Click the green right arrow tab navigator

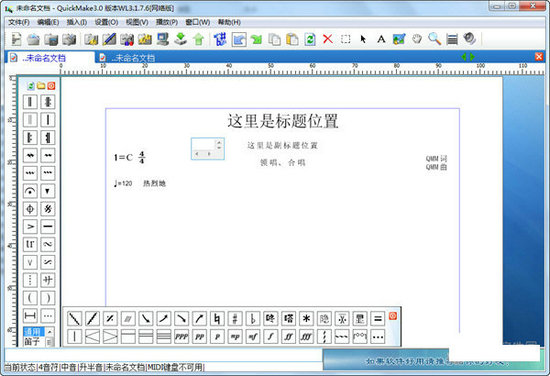(x=472, y=56)
